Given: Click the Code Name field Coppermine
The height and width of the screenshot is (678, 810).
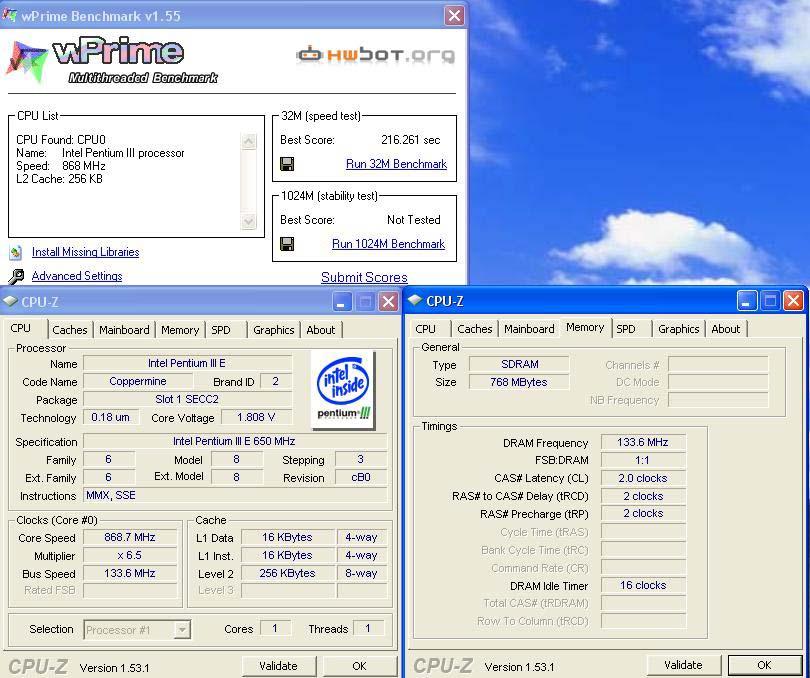Looking at the screenshot, I should 138,381.
